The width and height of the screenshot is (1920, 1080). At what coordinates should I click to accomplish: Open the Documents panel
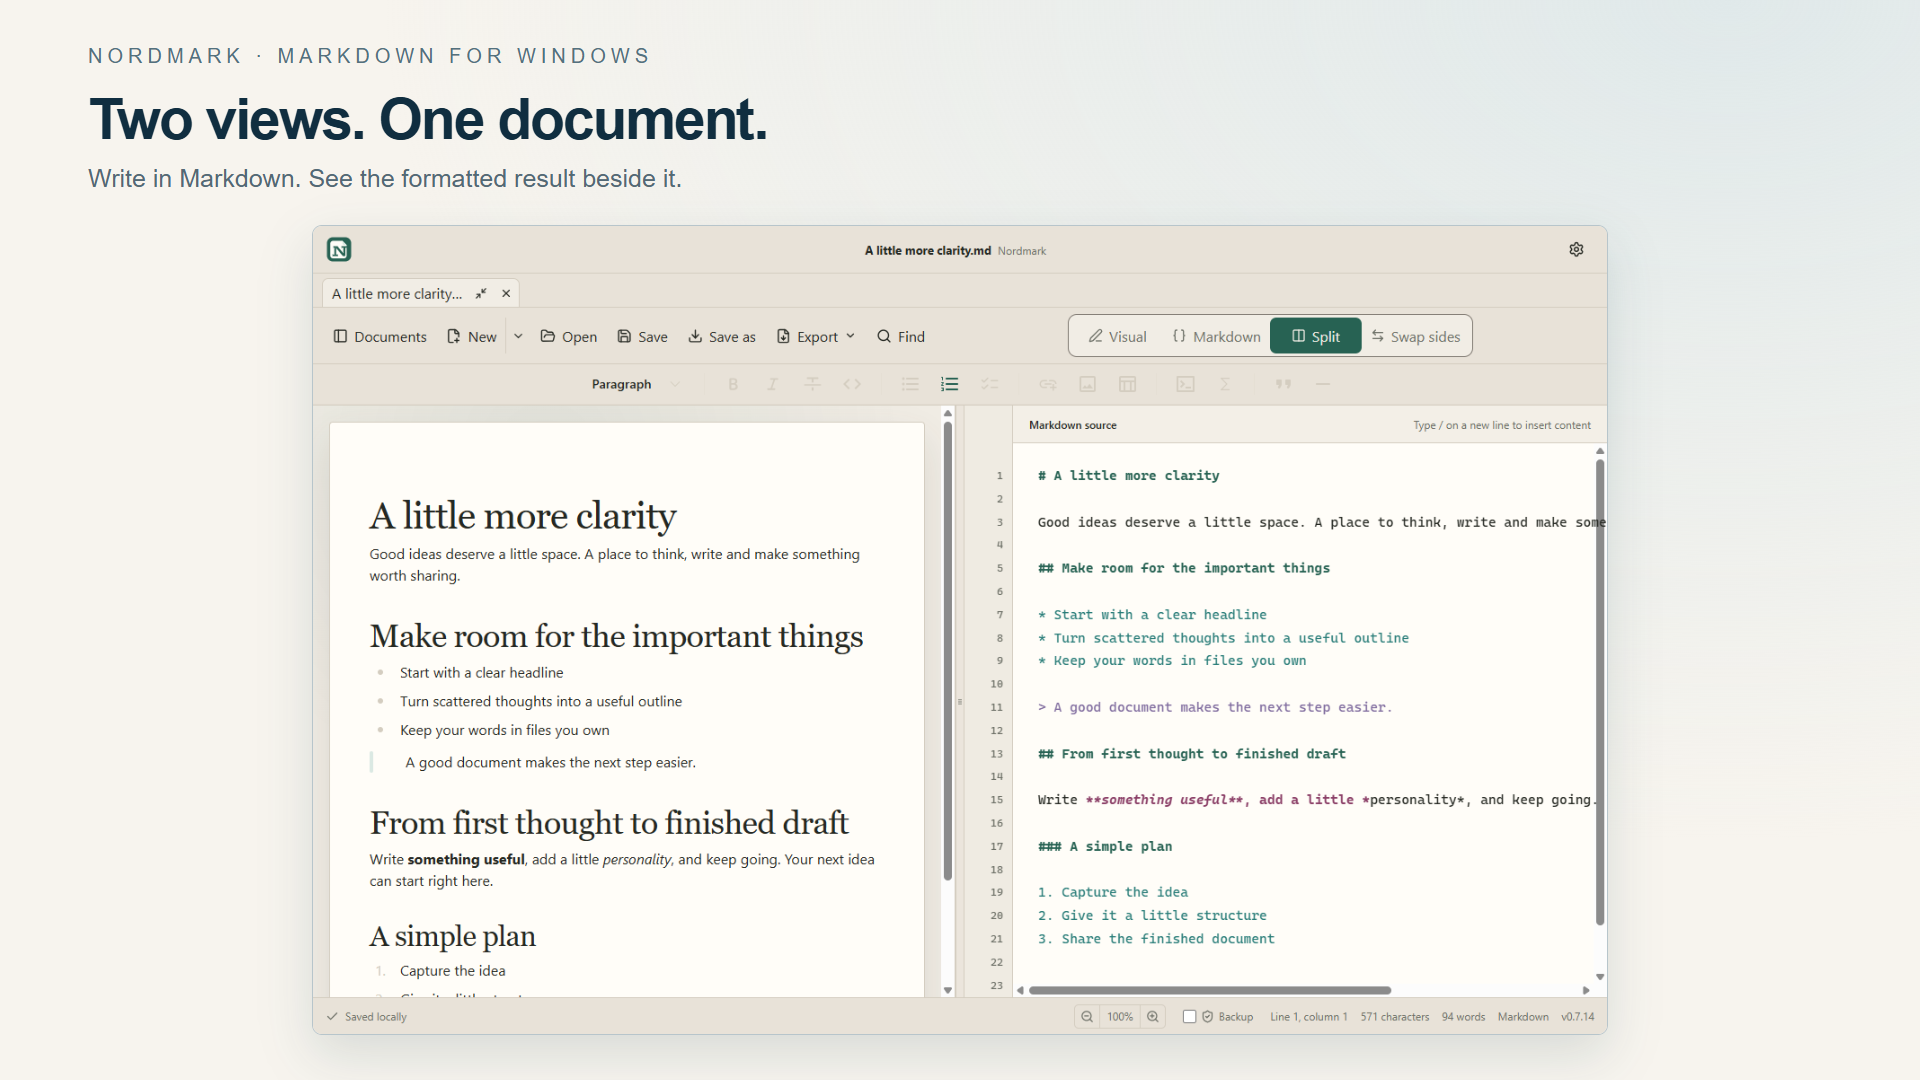380,337
